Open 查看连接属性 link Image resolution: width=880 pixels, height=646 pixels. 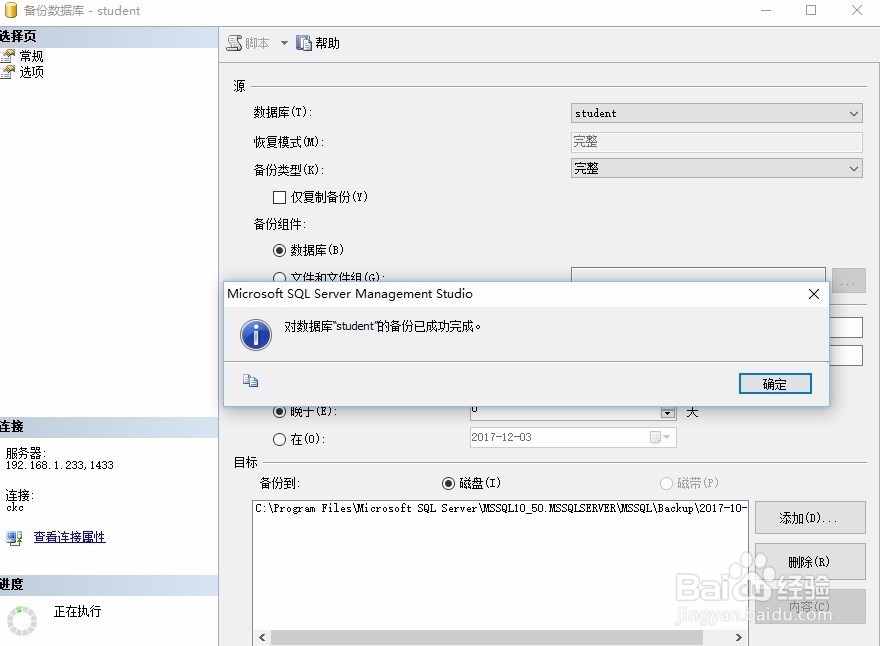pyautogui.click(x=70, y=537)
